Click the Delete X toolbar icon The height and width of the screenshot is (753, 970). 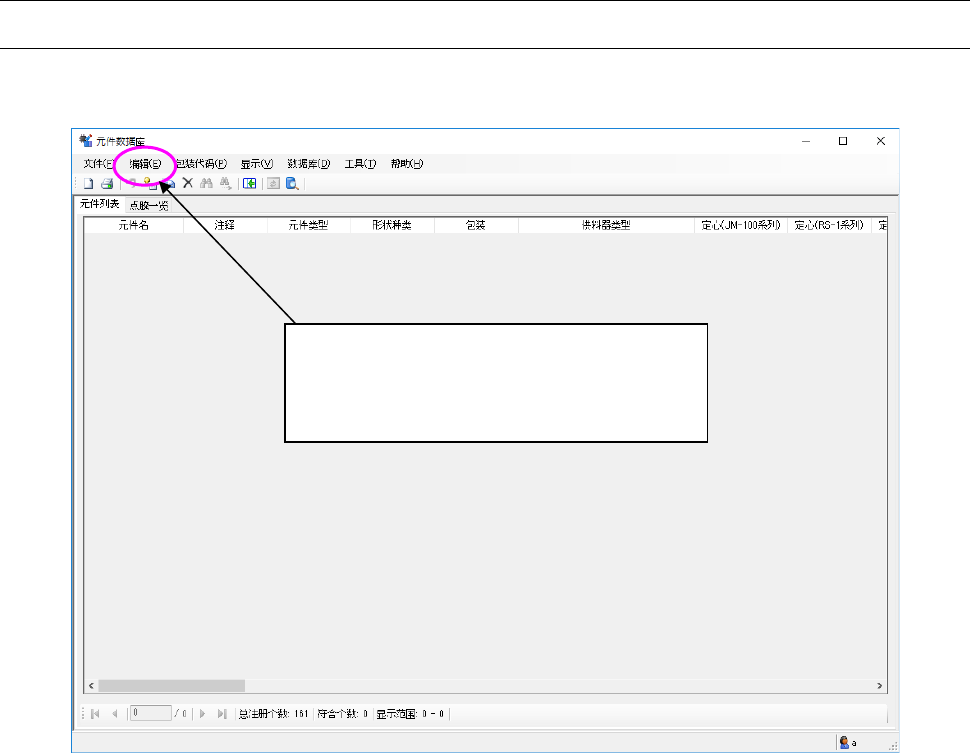coord(188,183)
